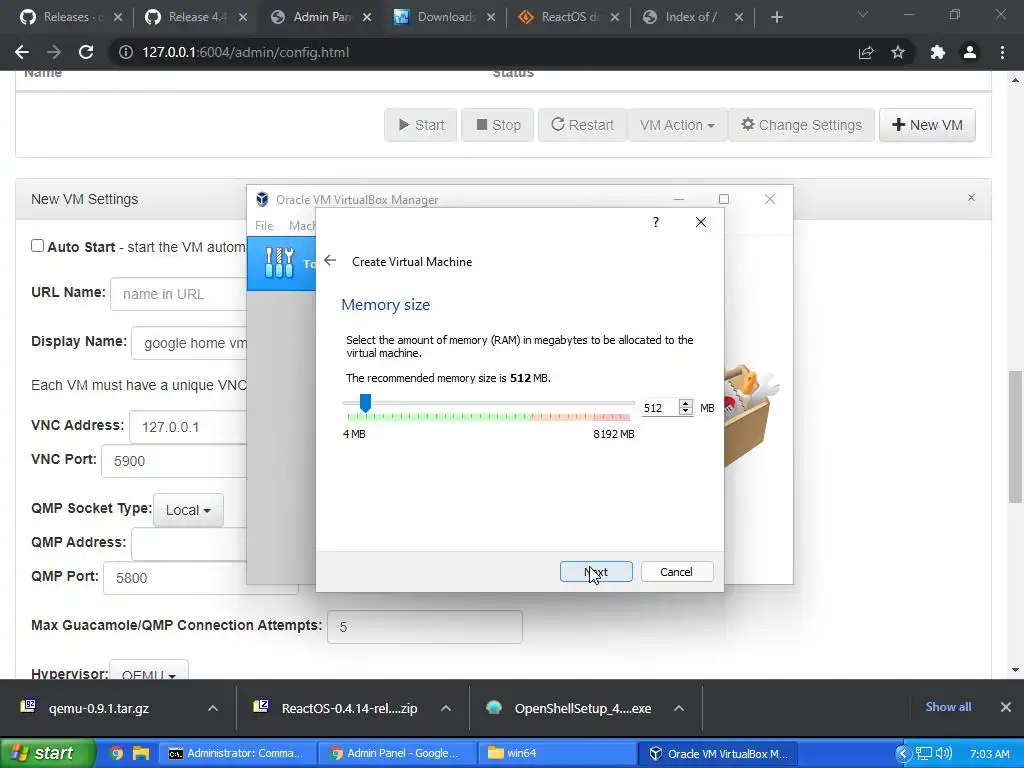
Task: Click the Restart VM button
Action: [582, 125]
